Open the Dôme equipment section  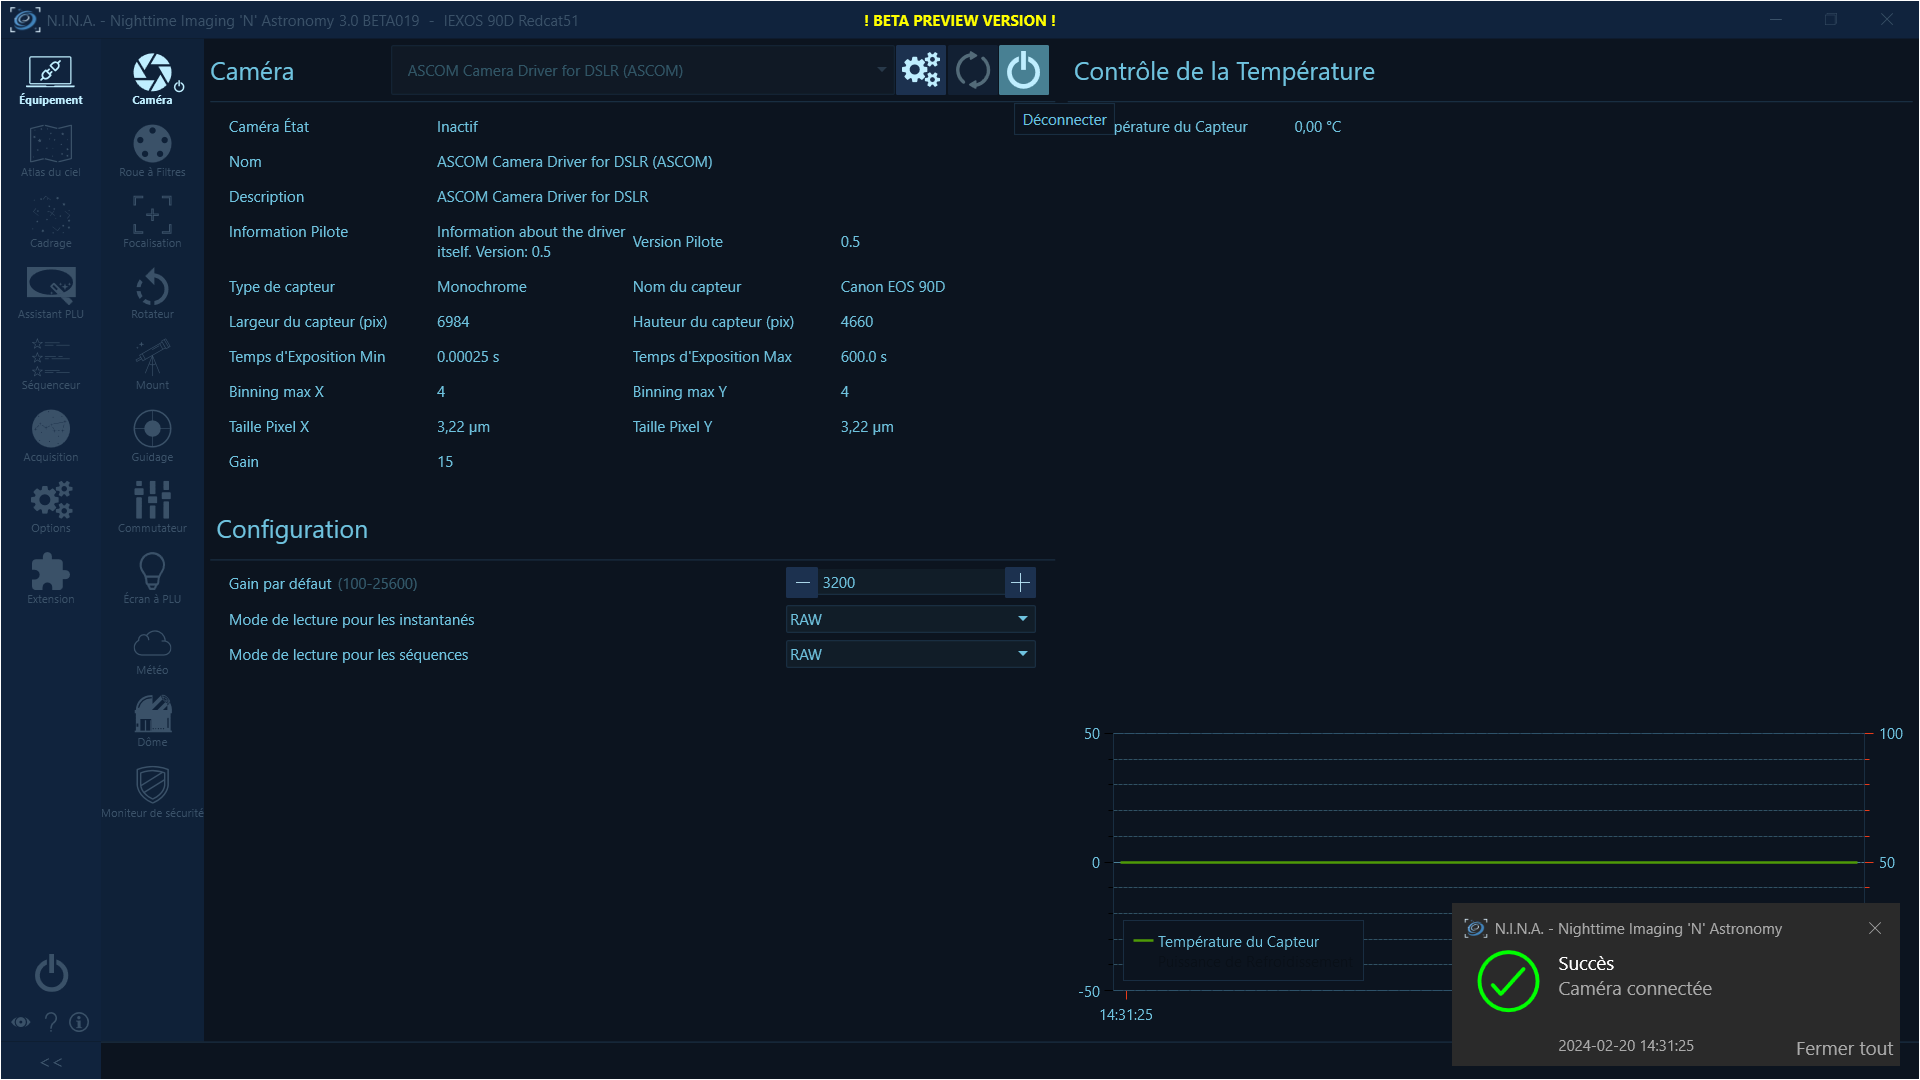(x=152, y=721)
